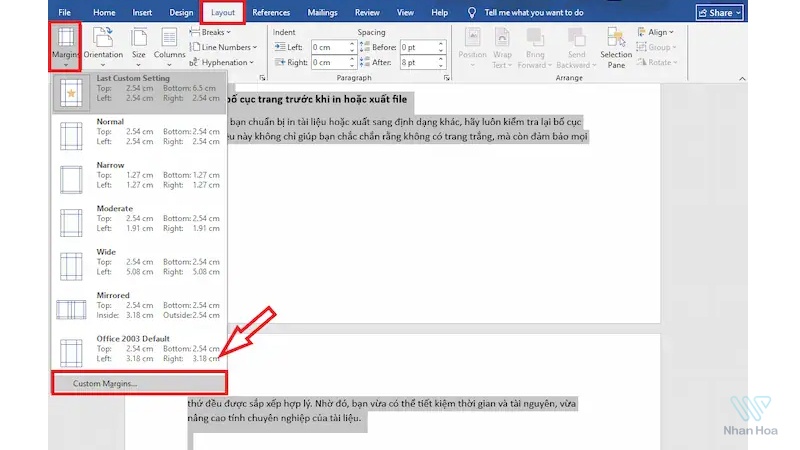Open the Paragraph dialog launcher

click(446, 78)
